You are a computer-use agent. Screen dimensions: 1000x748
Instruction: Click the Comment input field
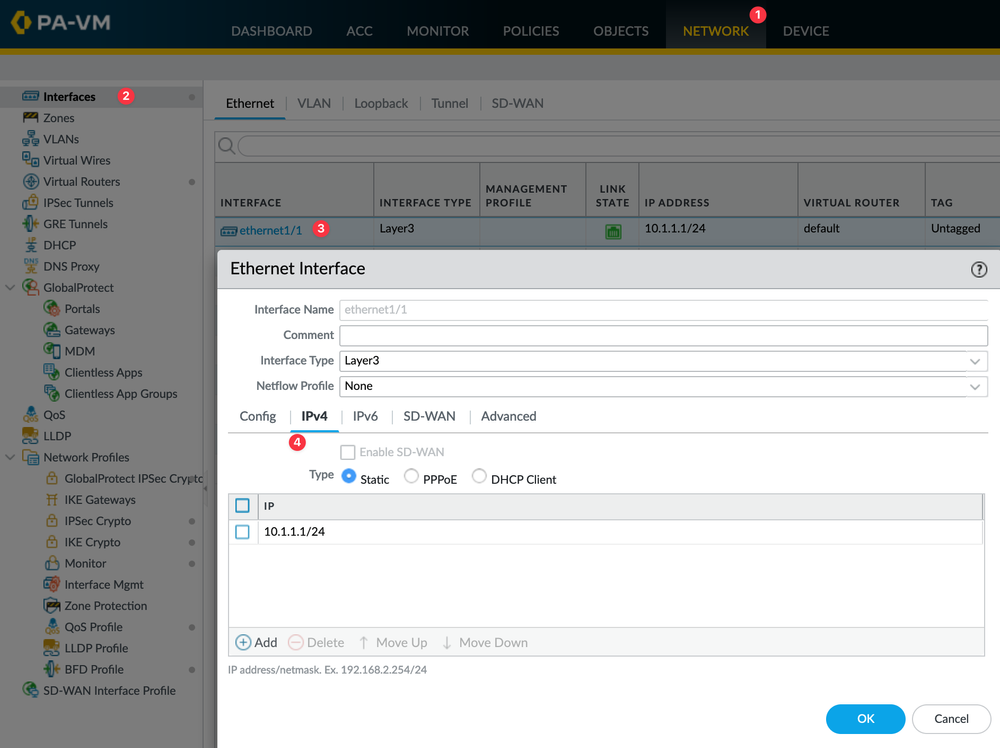[663, 335]
